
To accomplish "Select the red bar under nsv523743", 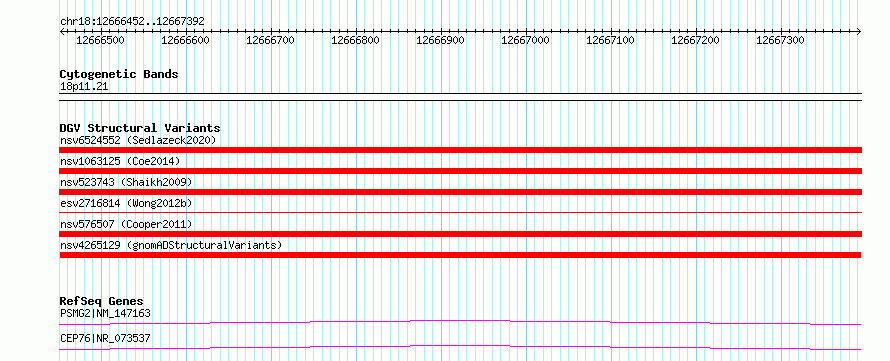I will [461, 192].
